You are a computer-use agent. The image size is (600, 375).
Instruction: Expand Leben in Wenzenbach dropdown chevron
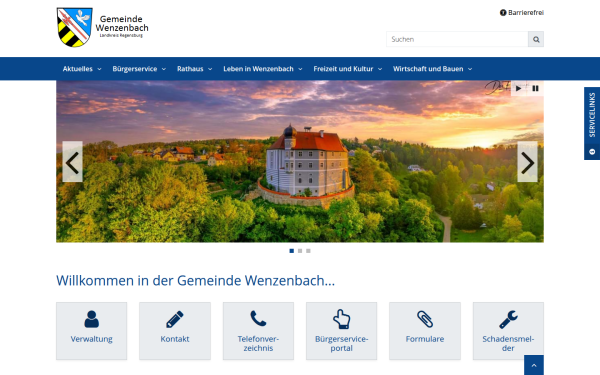[x=300, y=69]
